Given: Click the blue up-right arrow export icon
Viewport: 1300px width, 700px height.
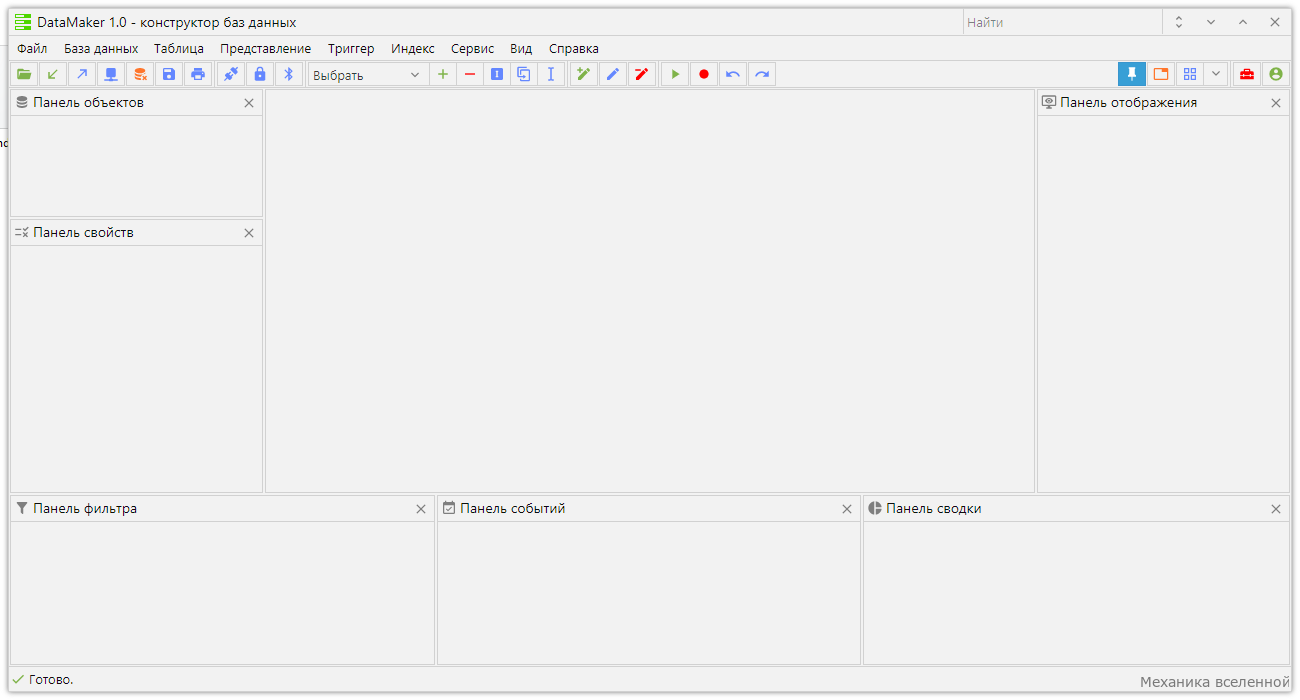Looking at the screenshot, I should click(82, 74).
